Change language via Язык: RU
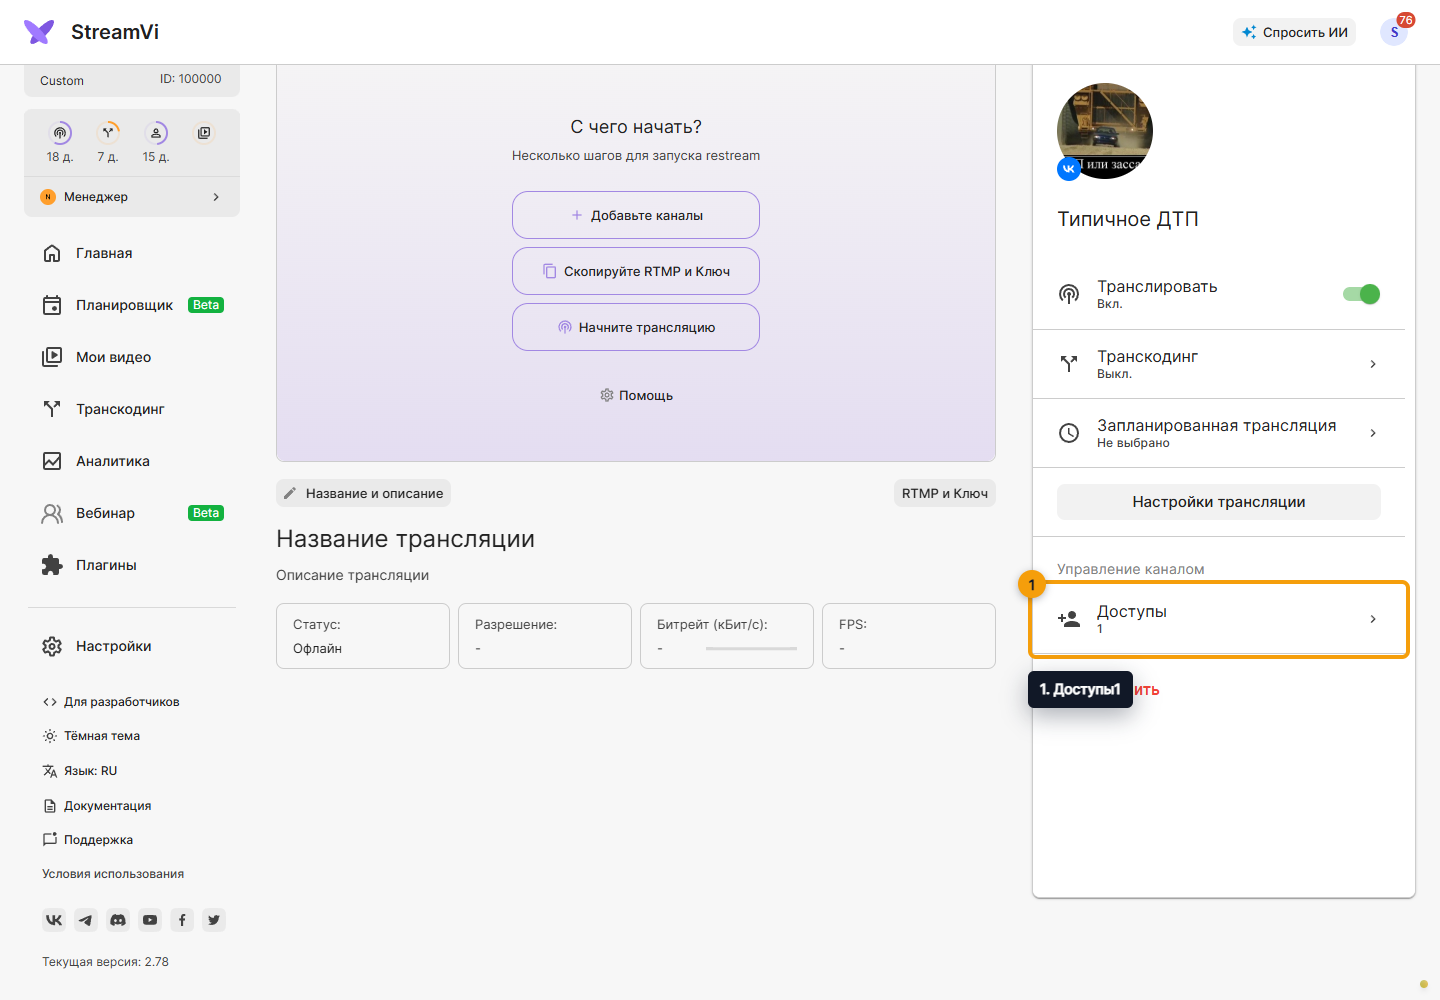 coord(80,771)
